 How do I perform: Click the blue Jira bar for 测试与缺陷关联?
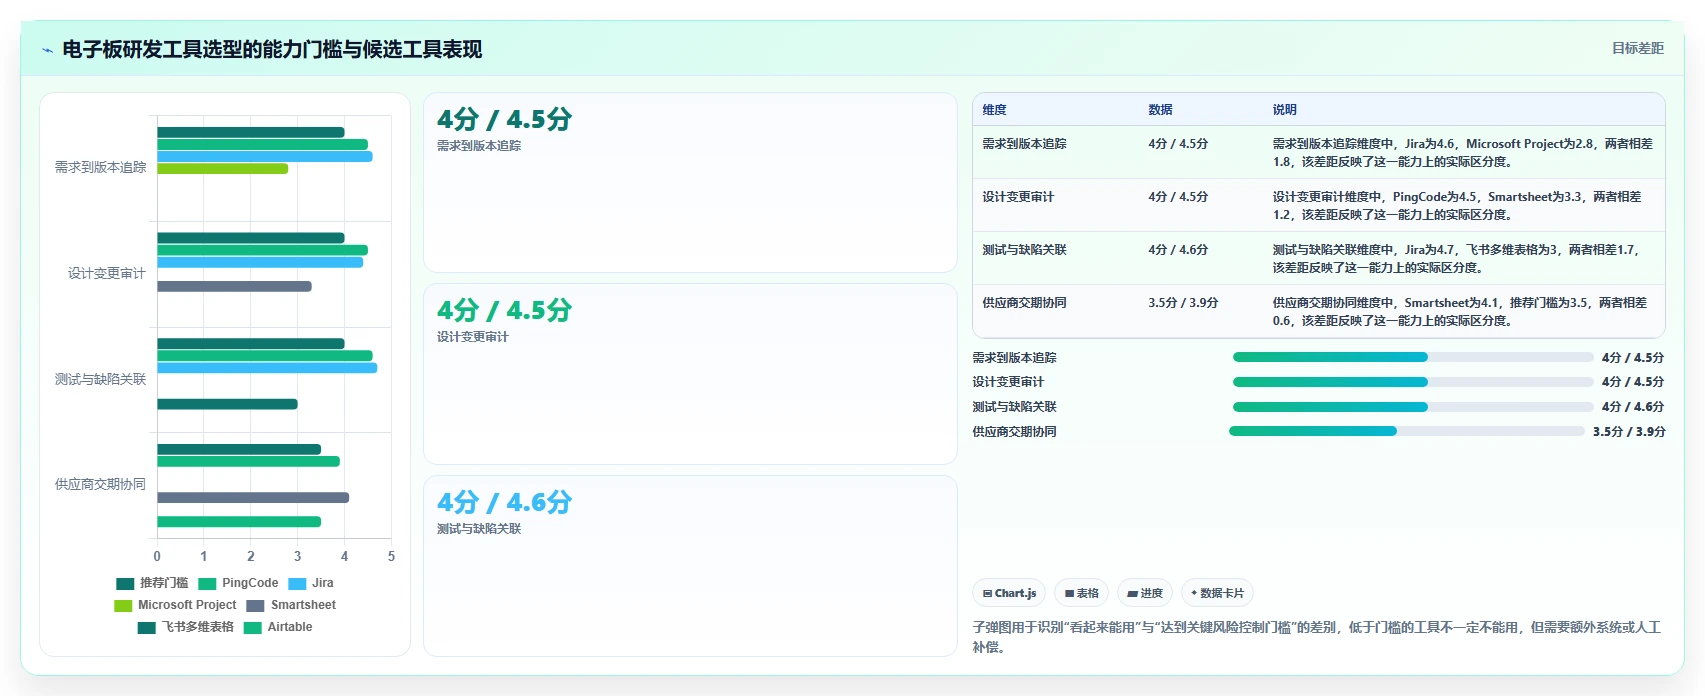[267, 368]
